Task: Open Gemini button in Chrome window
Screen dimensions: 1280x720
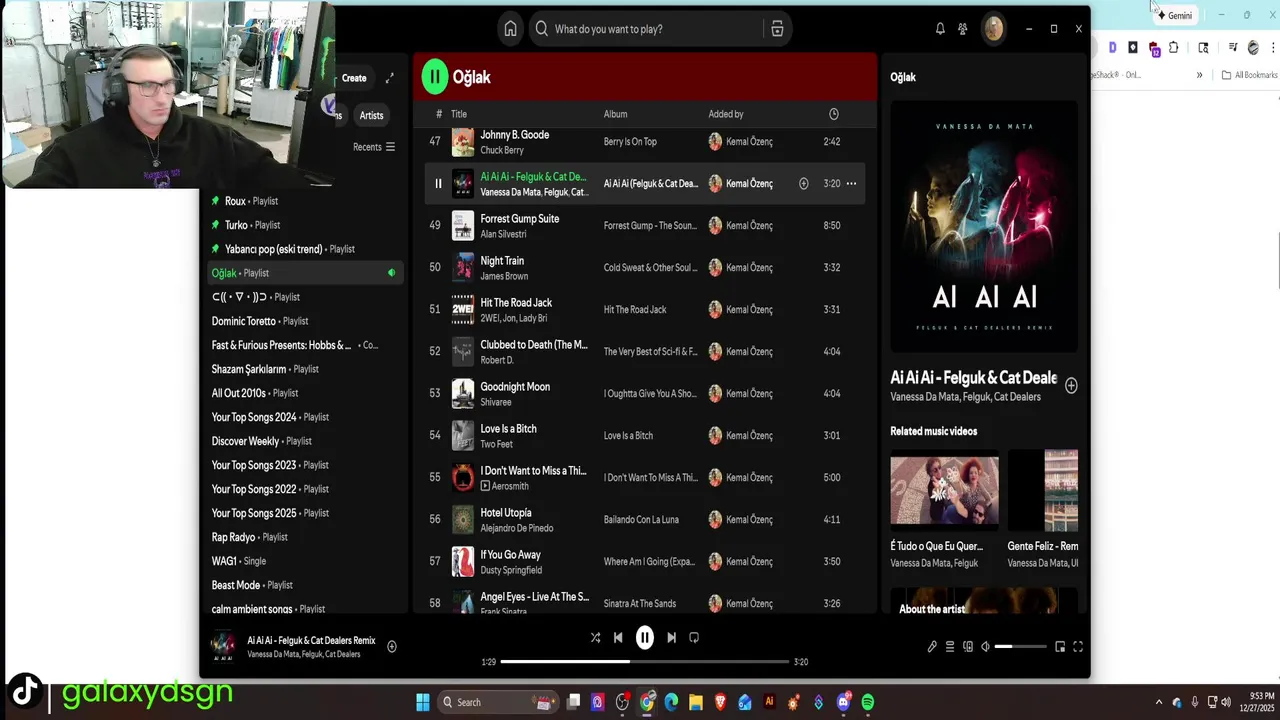Action: (1174, 15)
